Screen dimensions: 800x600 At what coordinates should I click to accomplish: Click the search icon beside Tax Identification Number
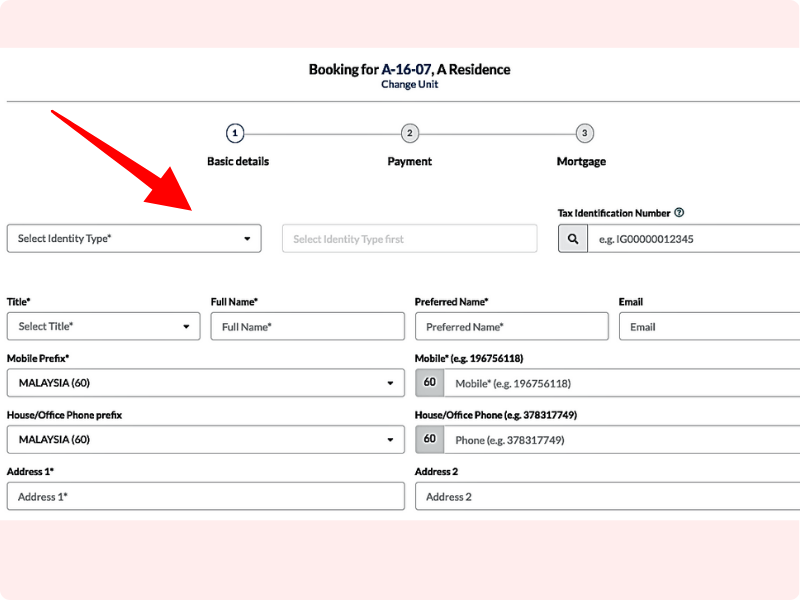572,238
